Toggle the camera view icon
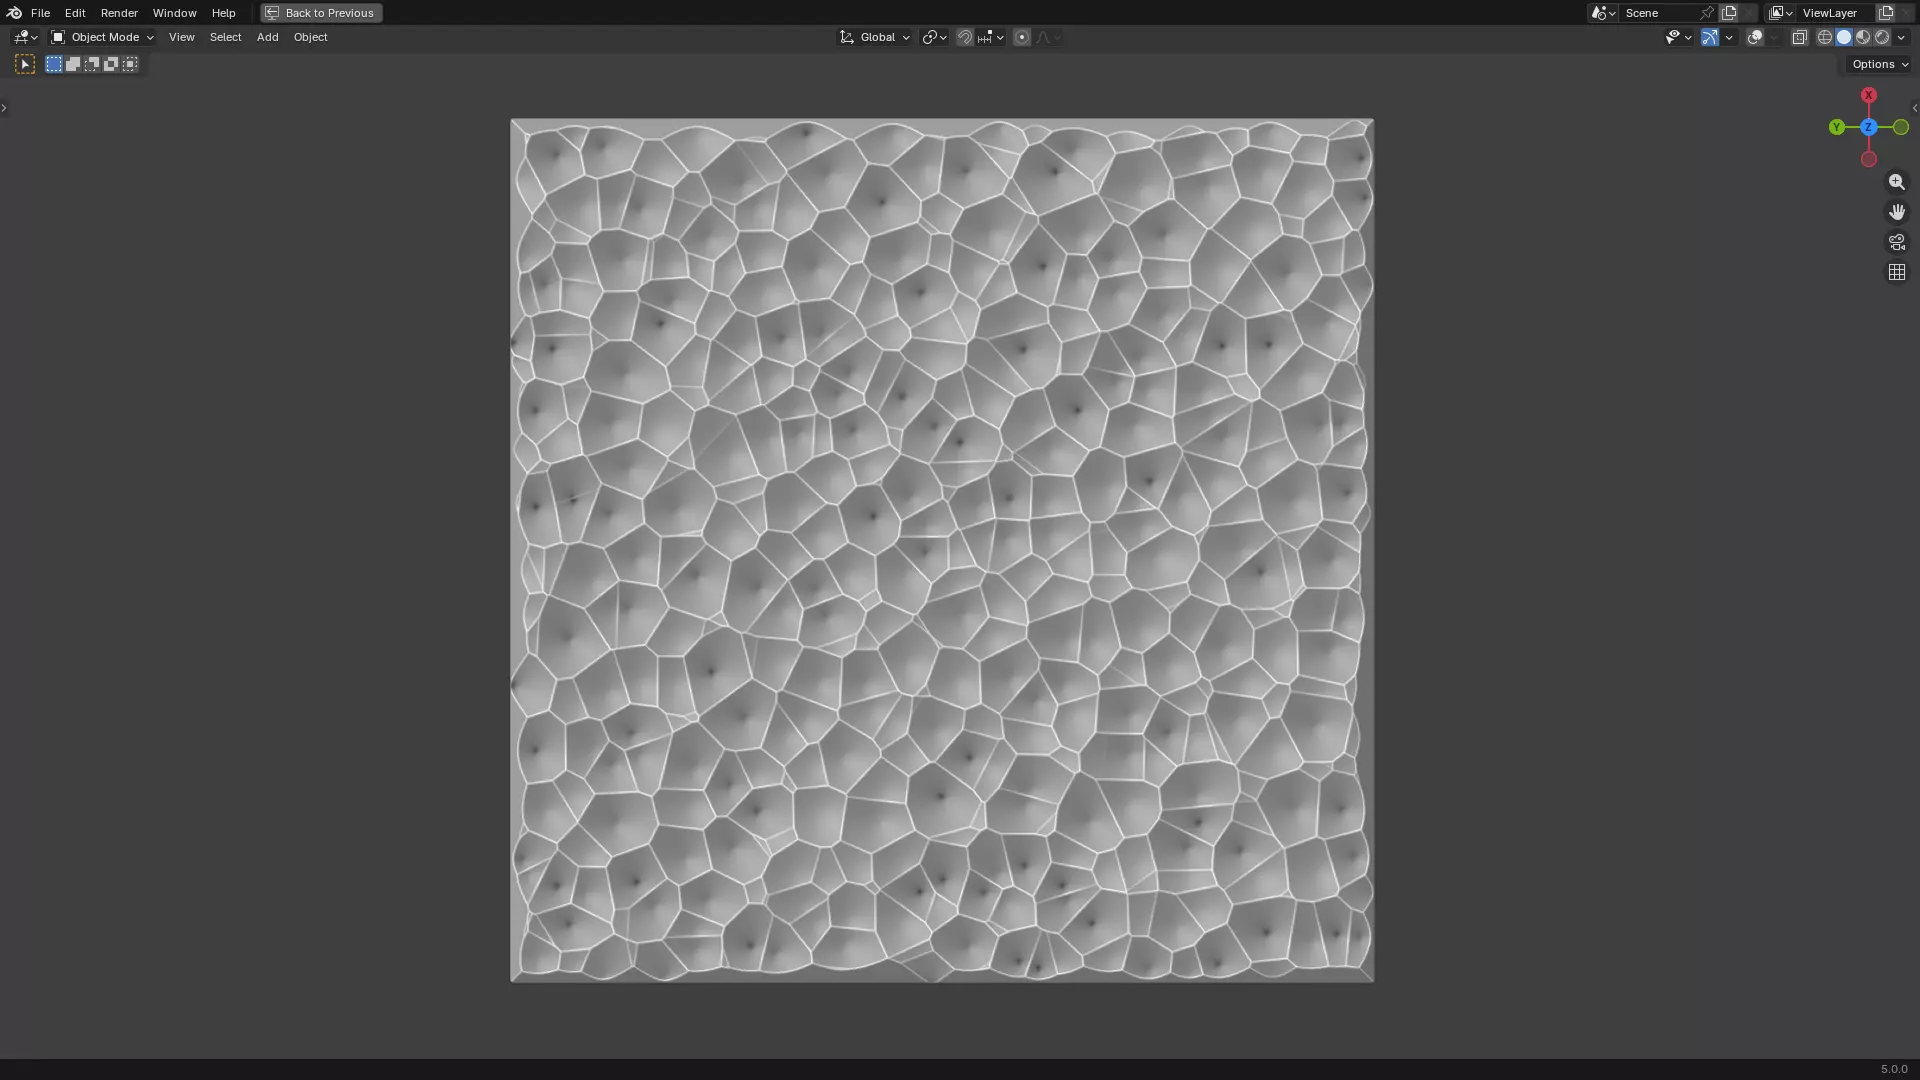 [1896, 242]
